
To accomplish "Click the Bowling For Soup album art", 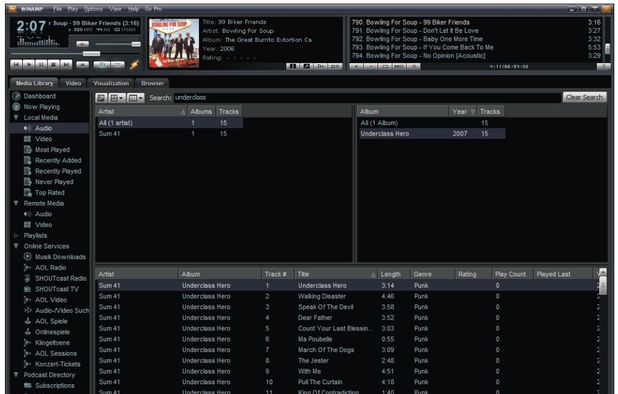I will click(x=174, y=43).
